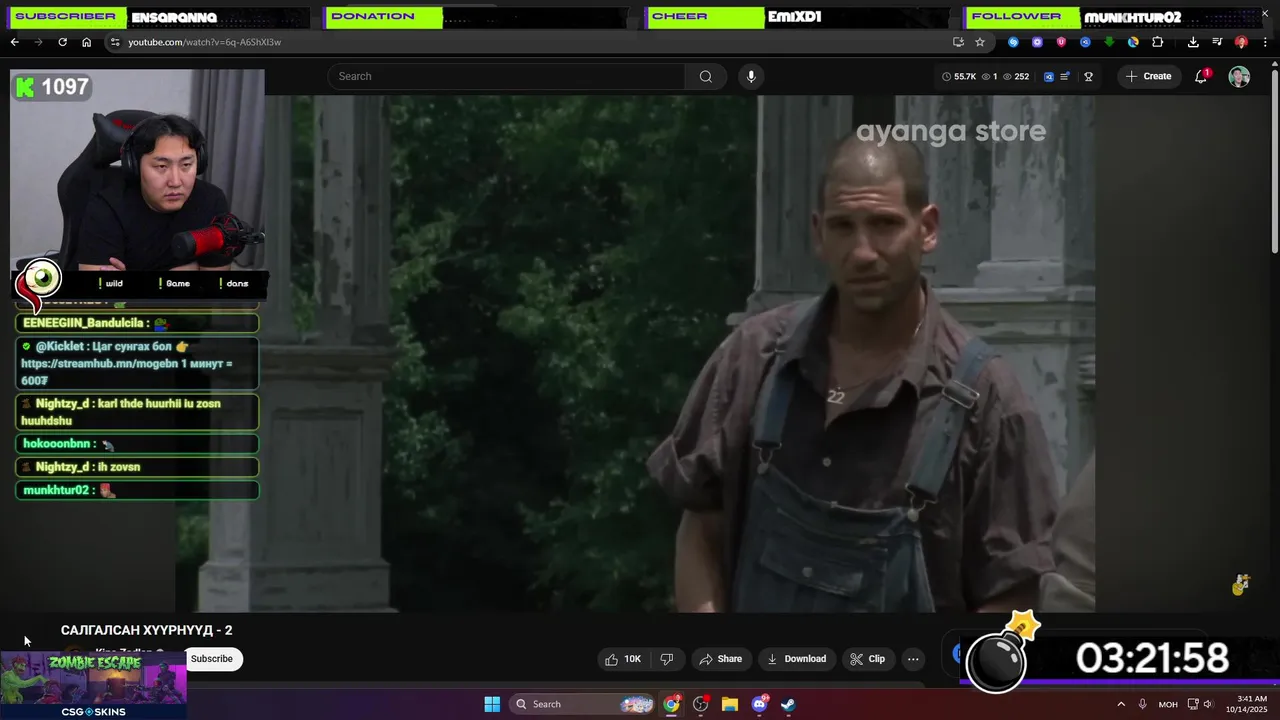1280x720 pixels.
Task: Open Discord from the taskbar
Action: coord(759,704)
